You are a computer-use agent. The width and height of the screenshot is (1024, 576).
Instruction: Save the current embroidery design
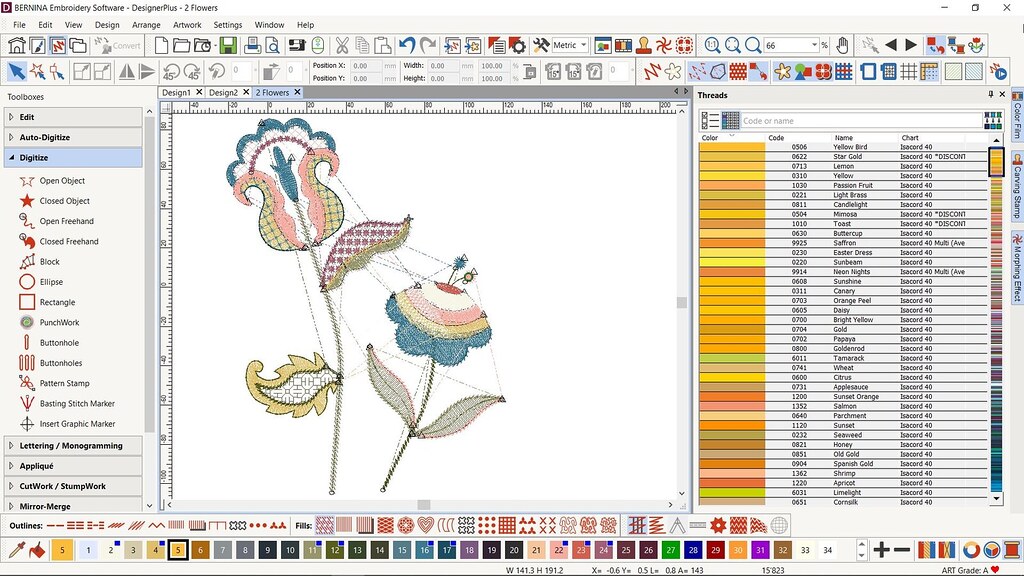click(228, 44)
